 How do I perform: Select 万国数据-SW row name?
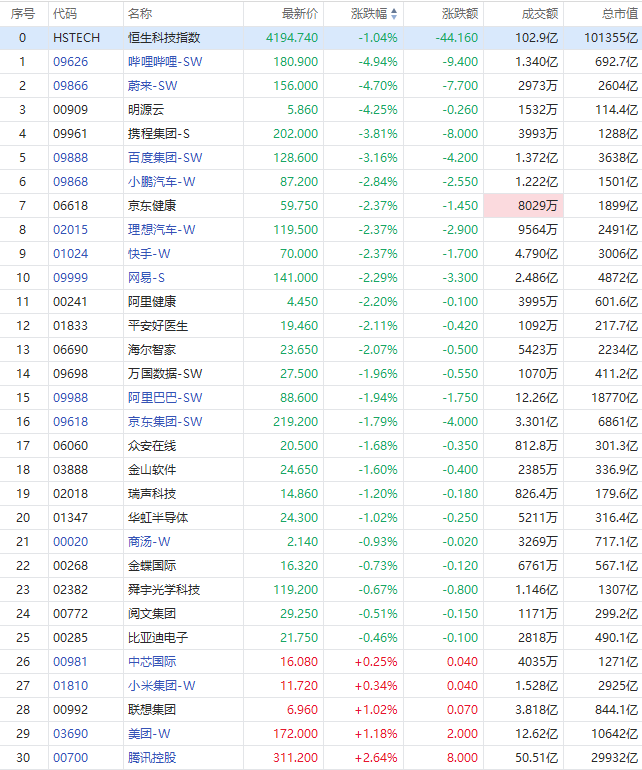[165, 374]
